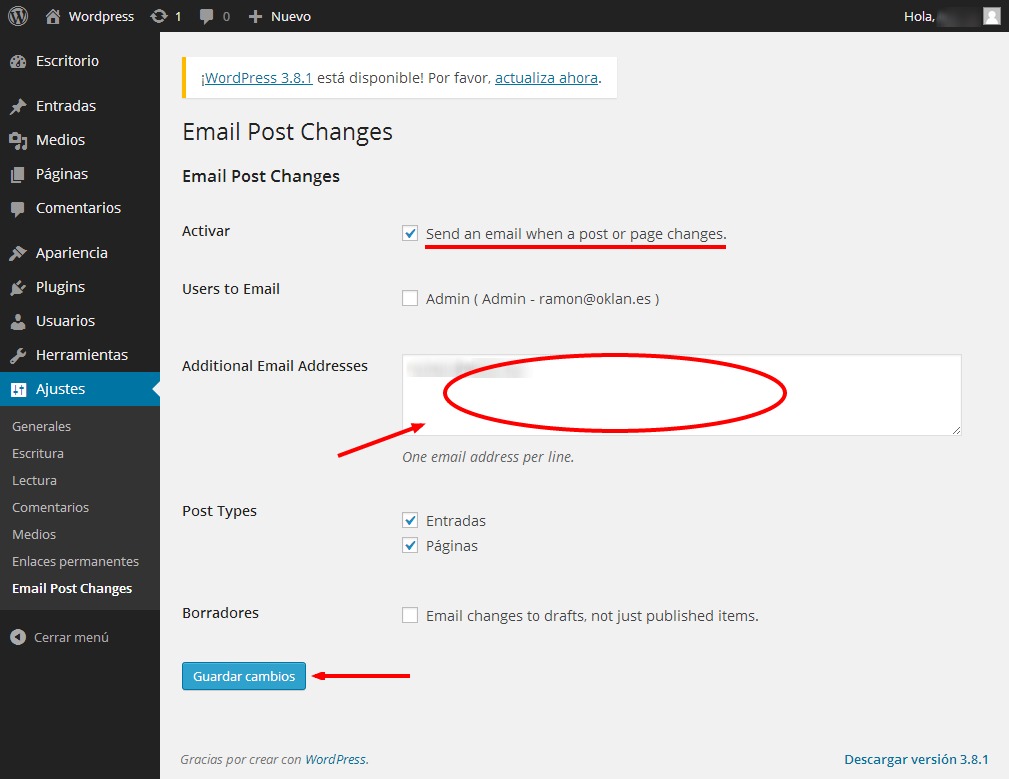Click Nuevo in the admin bar
1009x779 pixels.
[291, 16]
